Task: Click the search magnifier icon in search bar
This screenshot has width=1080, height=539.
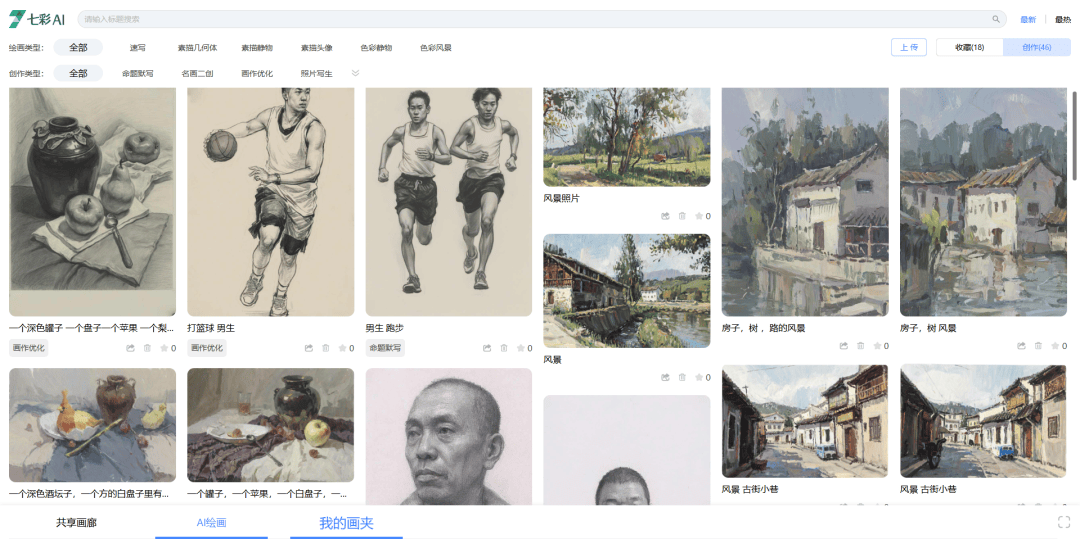Action: tap(995, 19)
